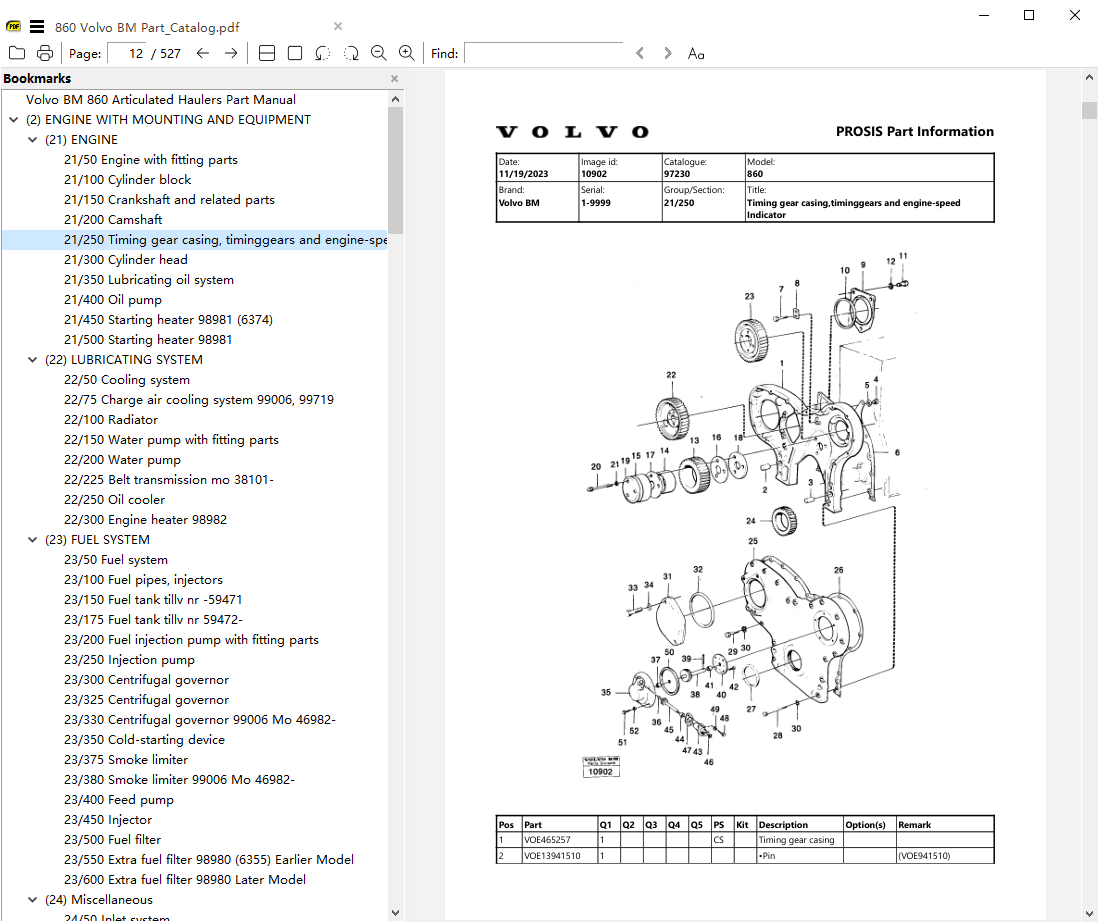
Task: Open bookmark 21/200 Camshaft
Action: click(113, 220)
